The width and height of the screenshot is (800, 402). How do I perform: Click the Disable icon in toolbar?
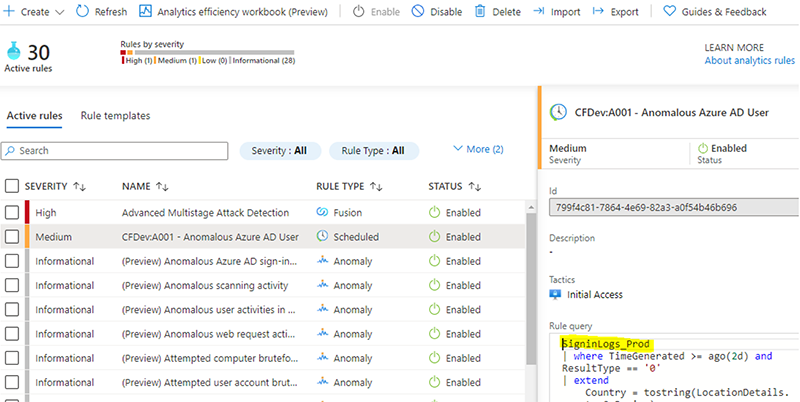point(418,11)
